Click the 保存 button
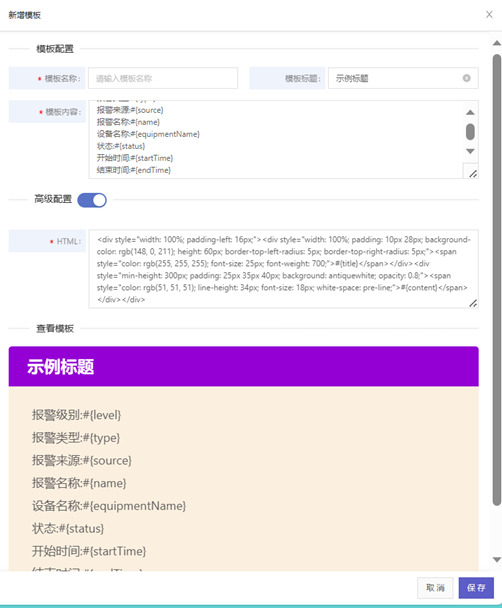Screen dimensions: 502x608 476,588
